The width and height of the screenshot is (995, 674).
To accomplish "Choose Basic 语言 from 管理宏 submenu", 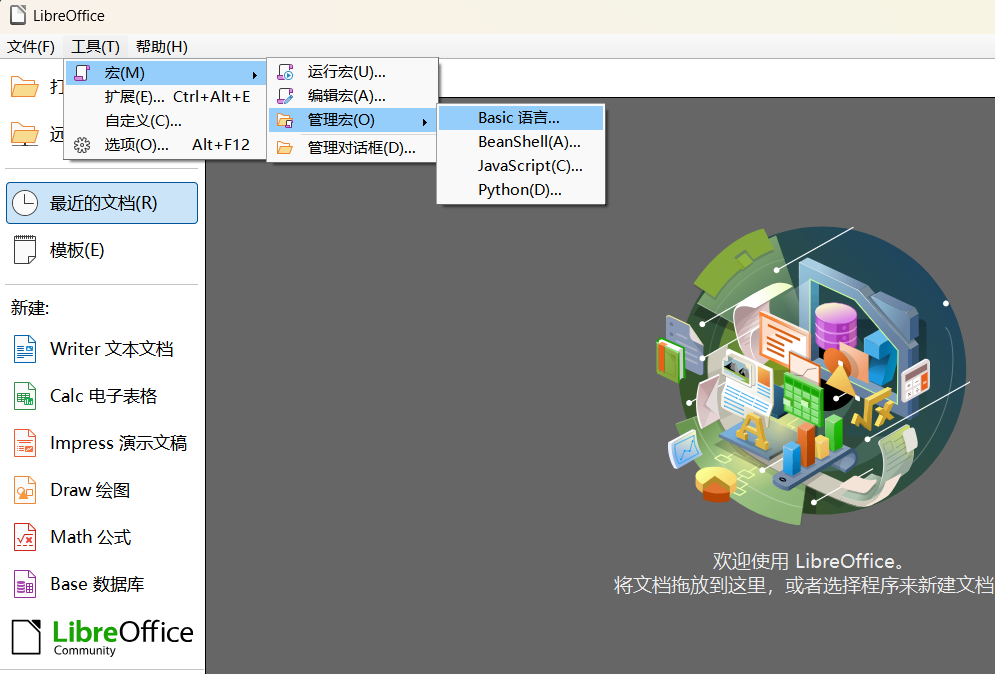I will coord(521,117).
